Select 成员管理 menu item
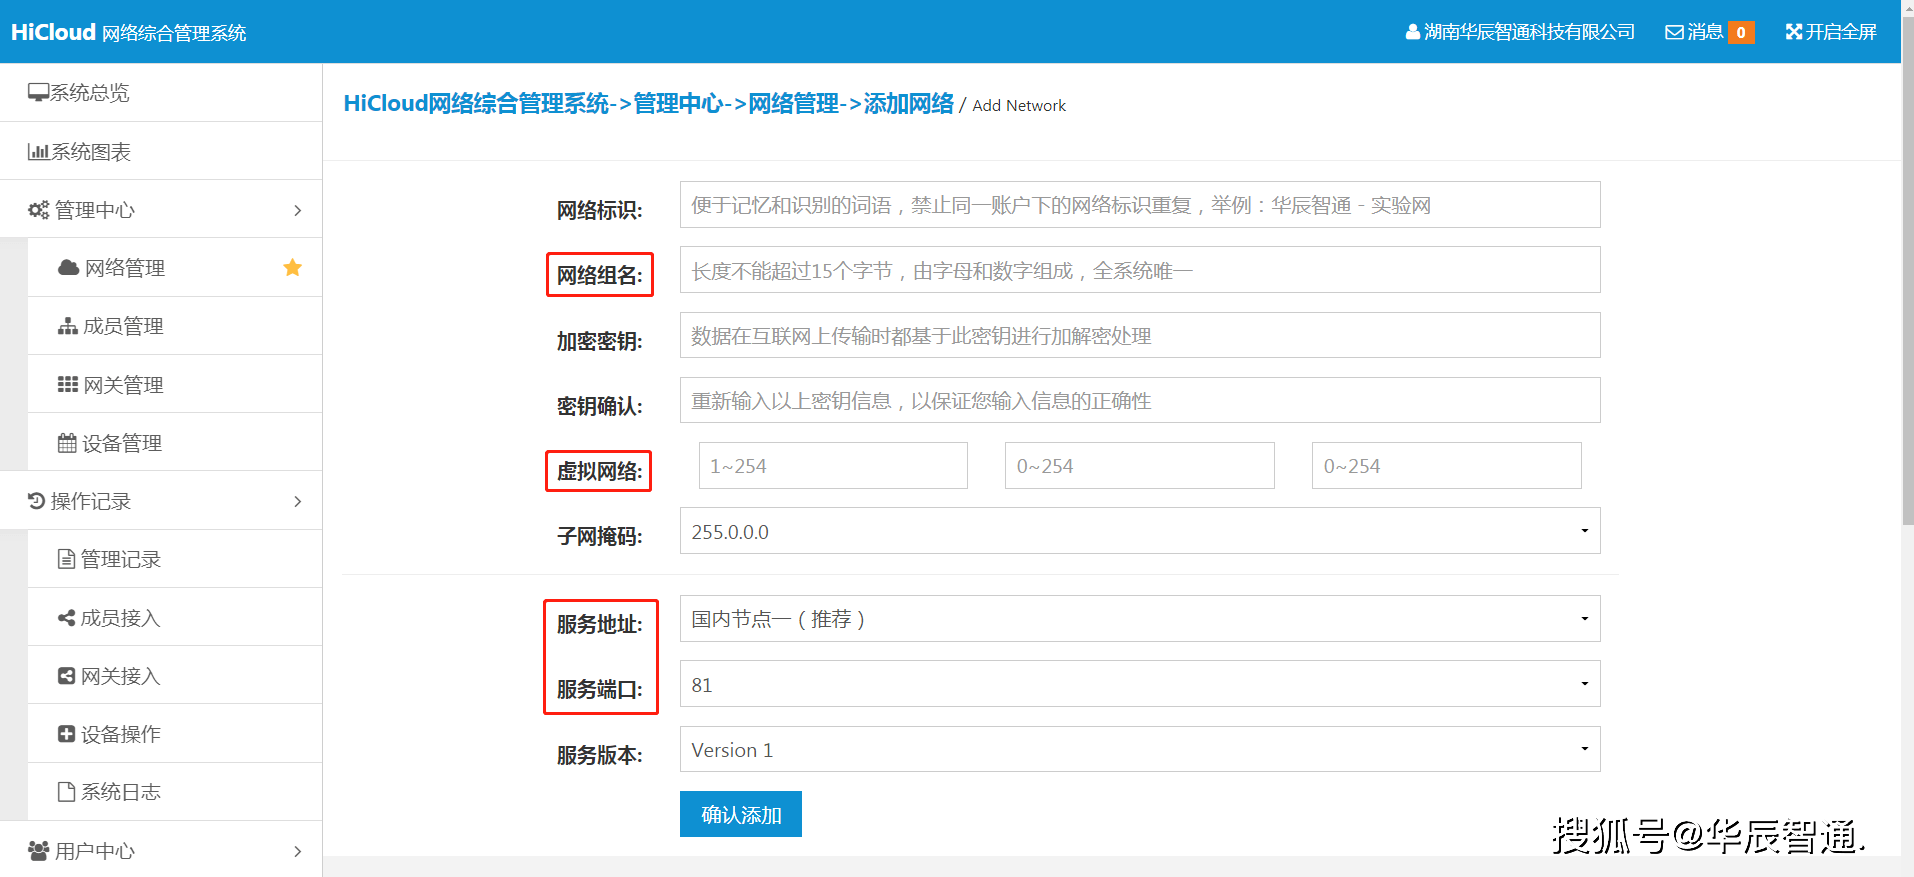This screenshot has height=877, width=1914. (175, 326)
